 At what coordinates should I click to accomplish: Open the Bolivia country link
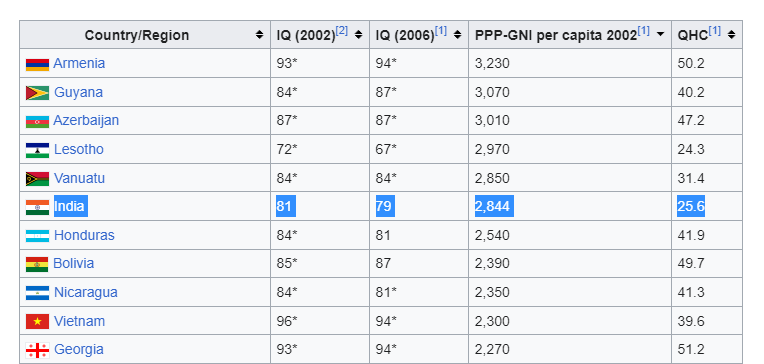coord(74,264)
